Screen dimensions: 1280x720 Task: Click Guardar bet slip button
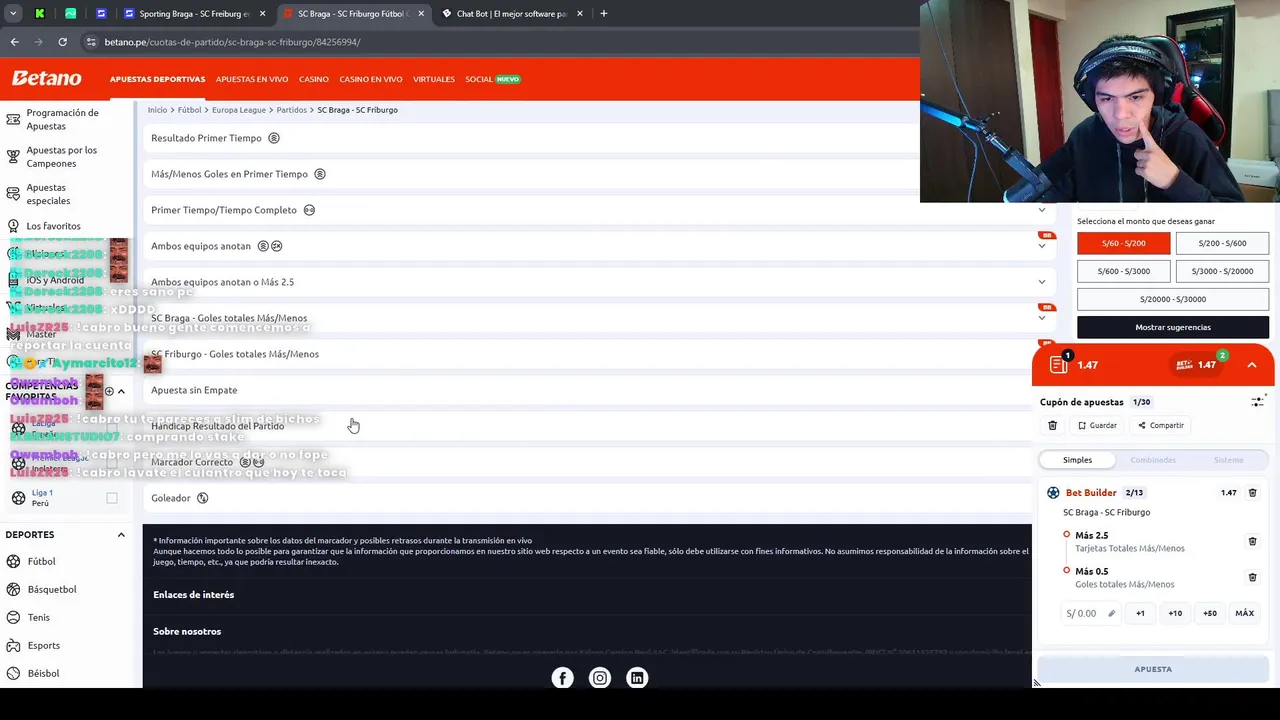[1097, 425]
